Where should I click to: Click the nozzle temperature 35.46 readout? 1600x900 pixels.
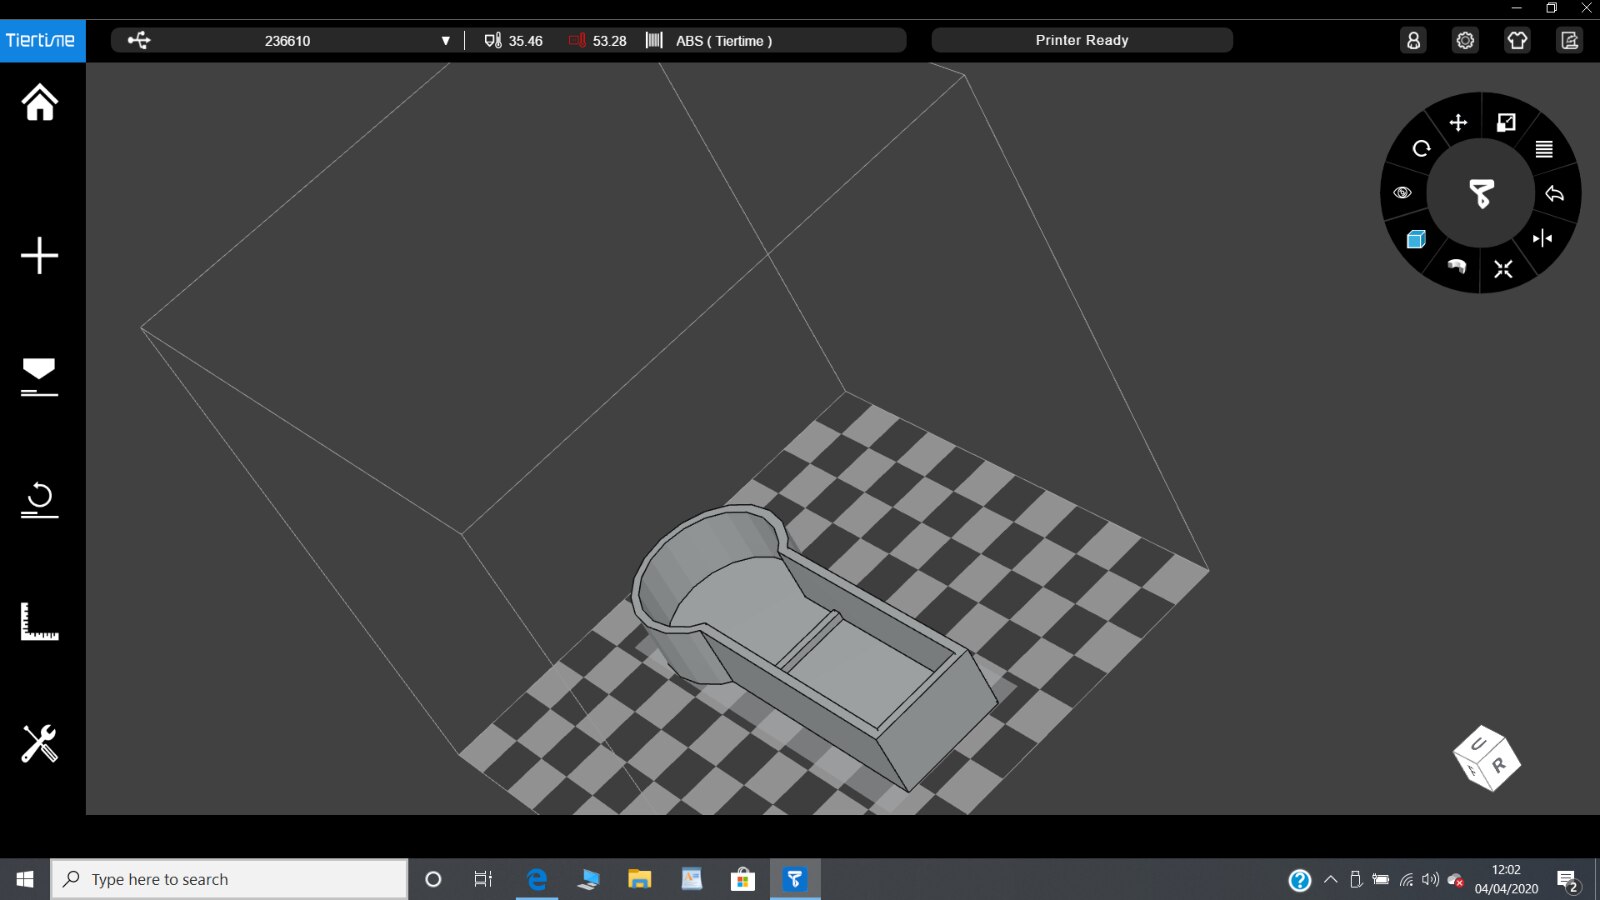(x=514, y=41)
